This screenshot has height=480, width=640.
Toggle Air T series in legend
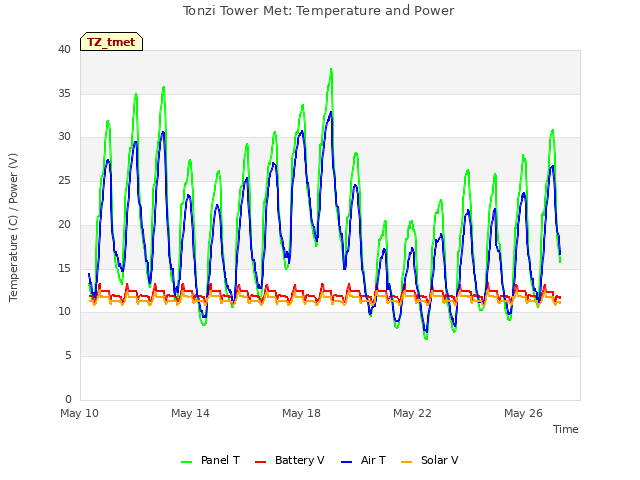(x=363, y=460)
